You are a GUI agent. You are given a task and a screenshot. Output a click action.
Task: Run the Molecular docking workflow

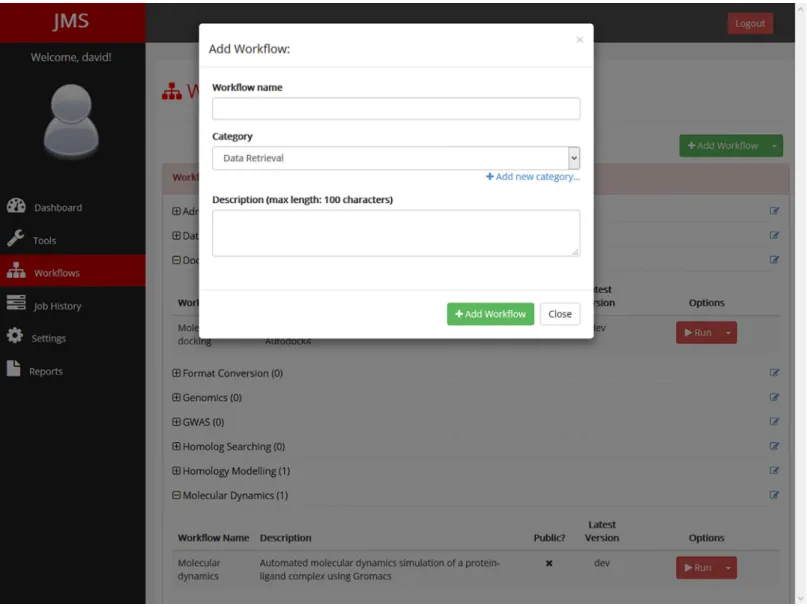pos(698,333)
